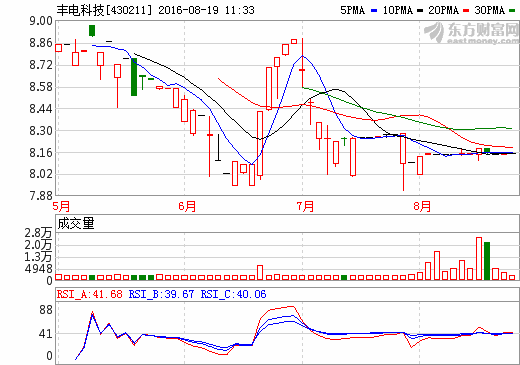520x365 pixels.
Task: Click the largest green candlestick in May
Action: pos(134,77)
